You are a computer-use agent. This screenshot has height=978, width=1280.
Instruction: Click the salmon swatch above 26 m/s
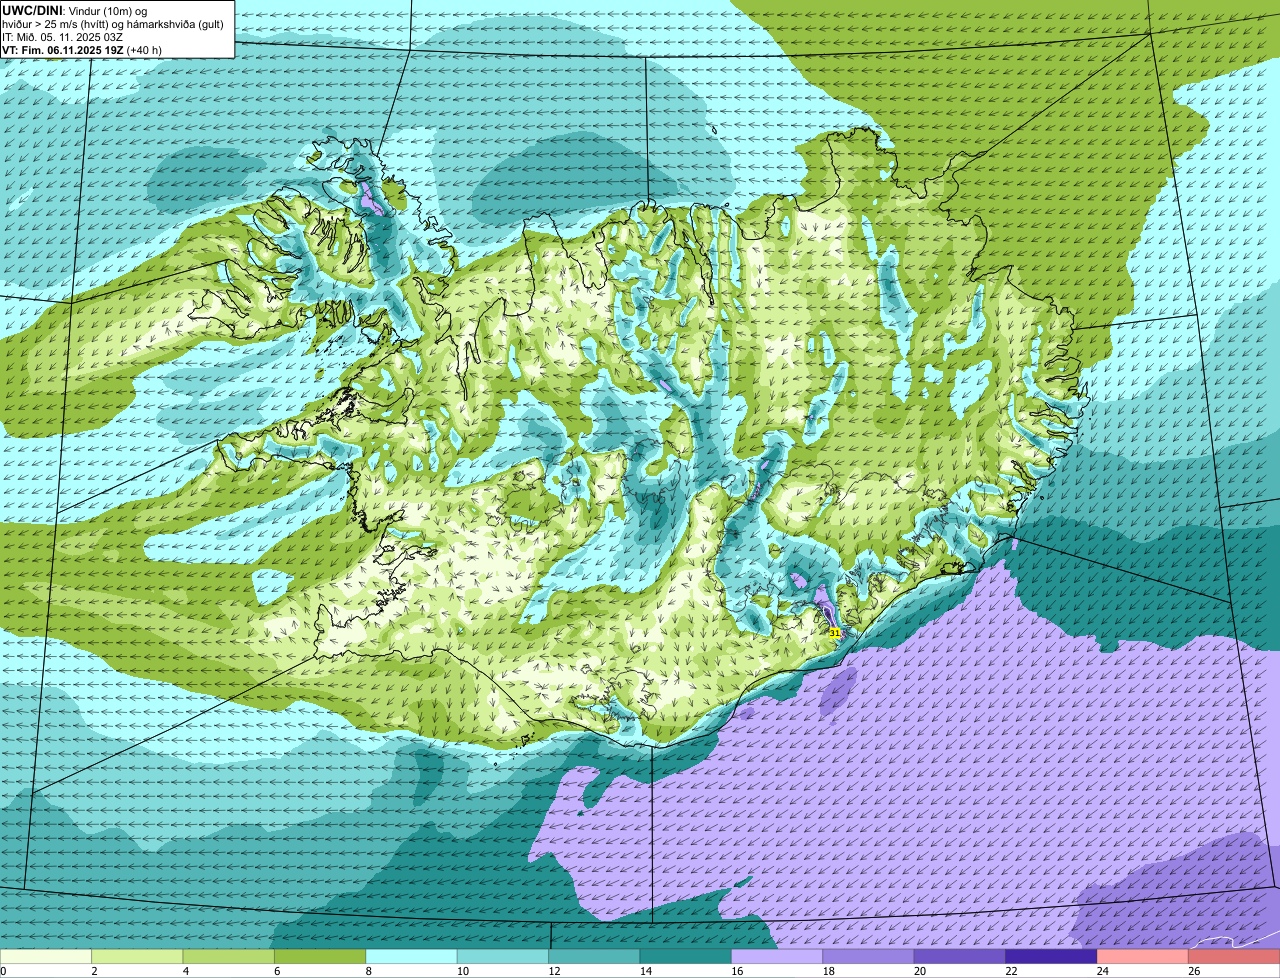[x=1235, y=956]
